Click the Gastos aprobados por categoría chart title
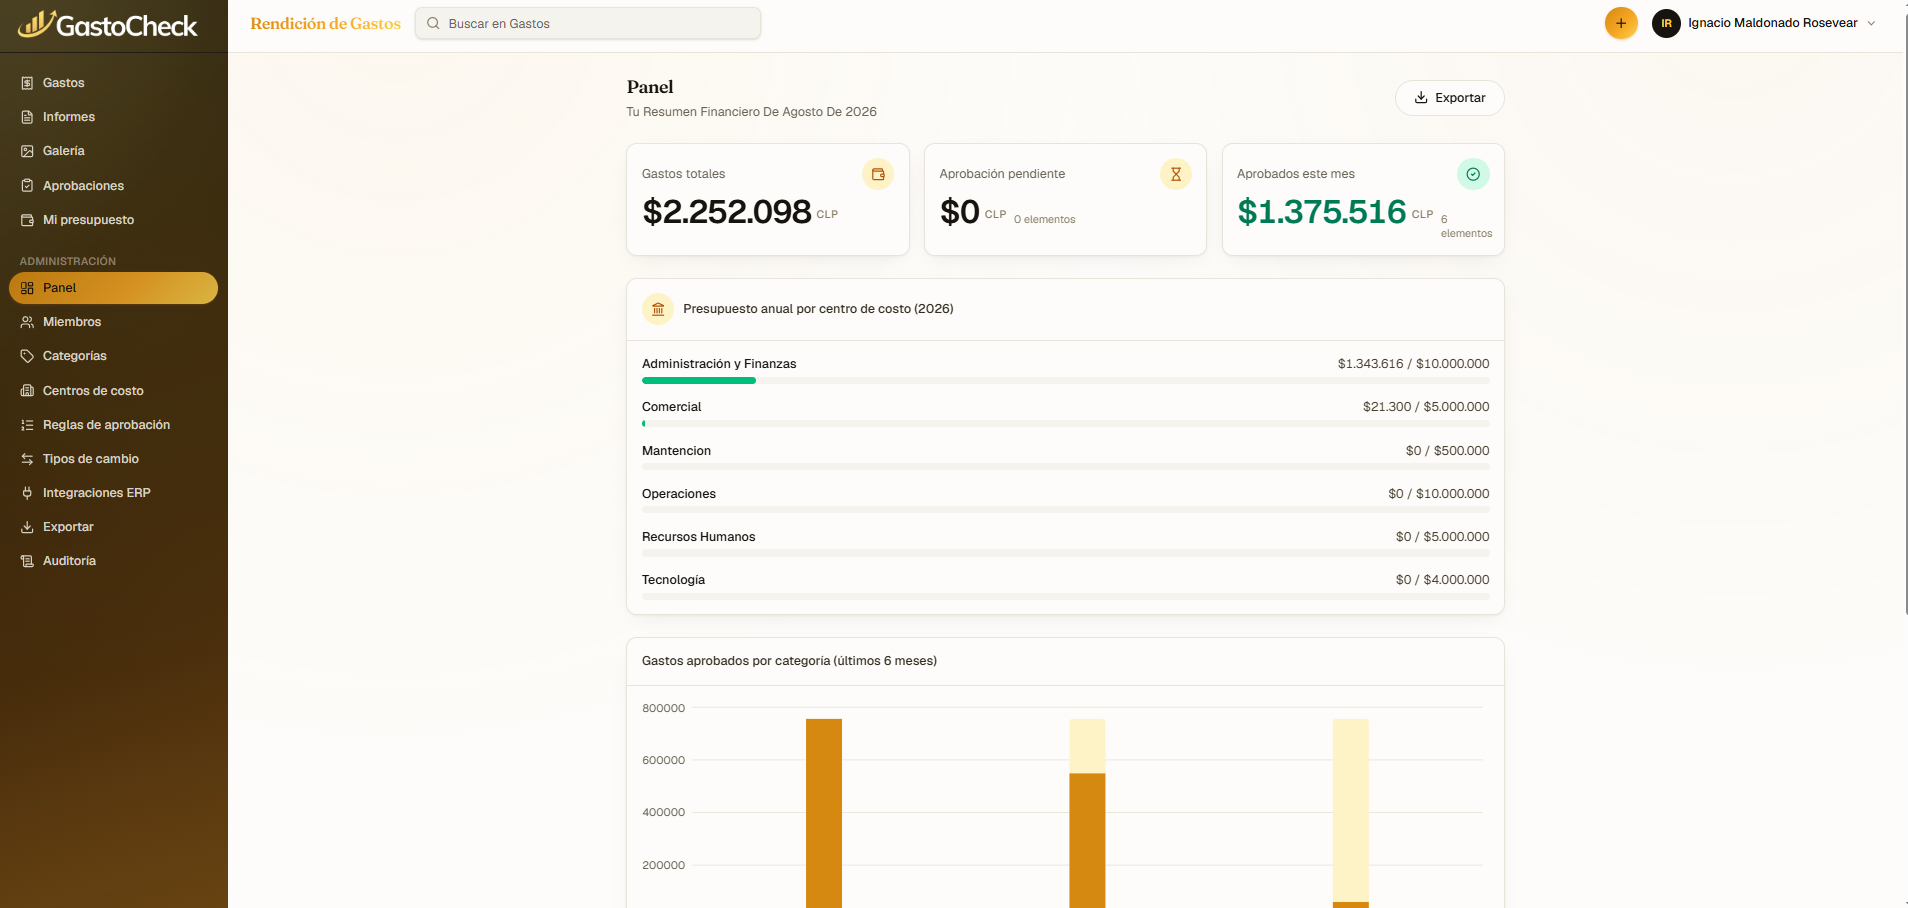The image size is (1908, 908). point(789,661)
